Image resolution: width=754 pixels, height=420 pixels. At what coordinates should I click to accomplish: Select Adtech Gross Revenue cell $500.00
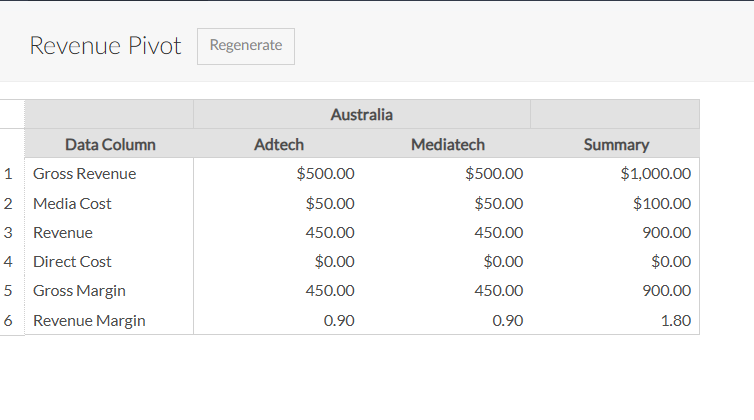click(326, 174)
